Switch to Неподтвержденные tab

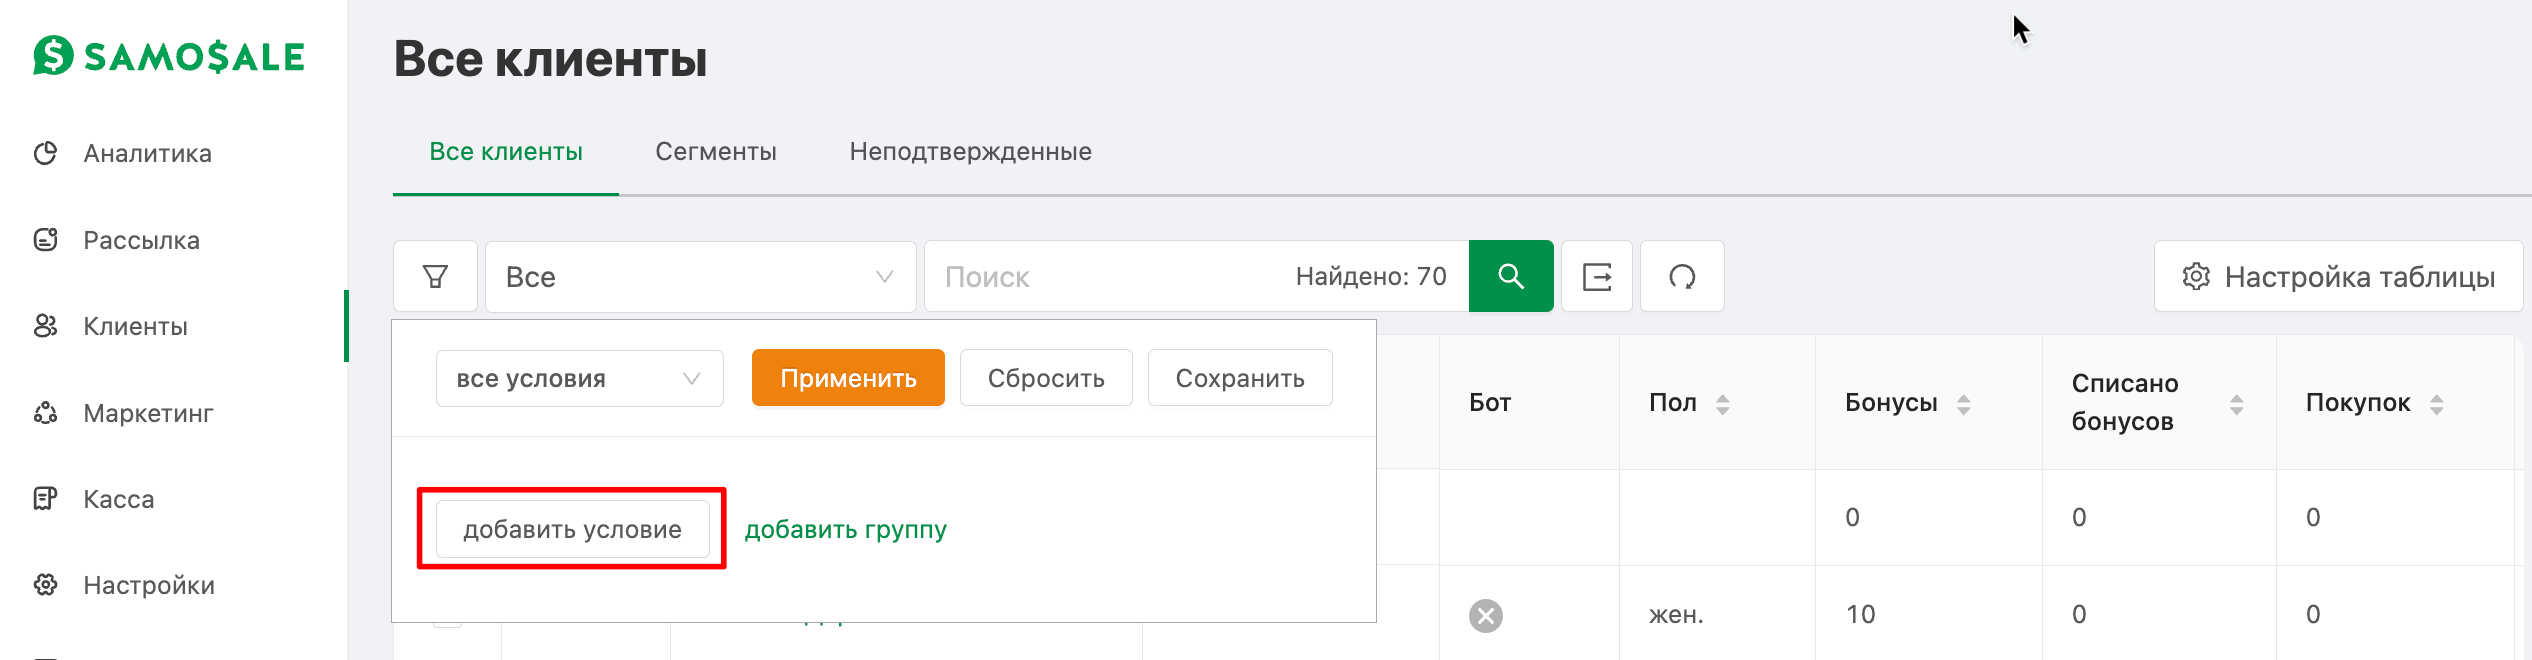click(x=970, y=152)
